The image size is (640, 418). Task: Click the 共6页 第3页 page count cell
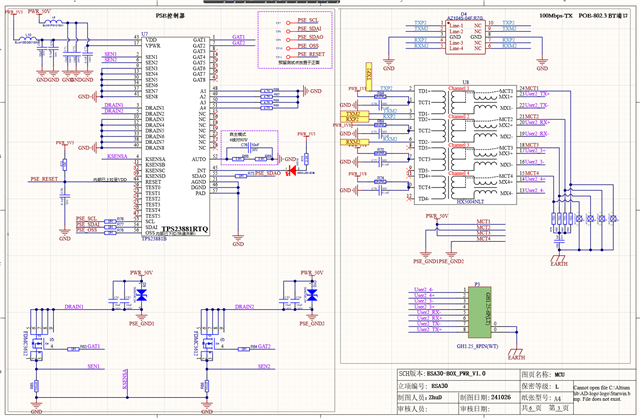click(x=546, y=408)
